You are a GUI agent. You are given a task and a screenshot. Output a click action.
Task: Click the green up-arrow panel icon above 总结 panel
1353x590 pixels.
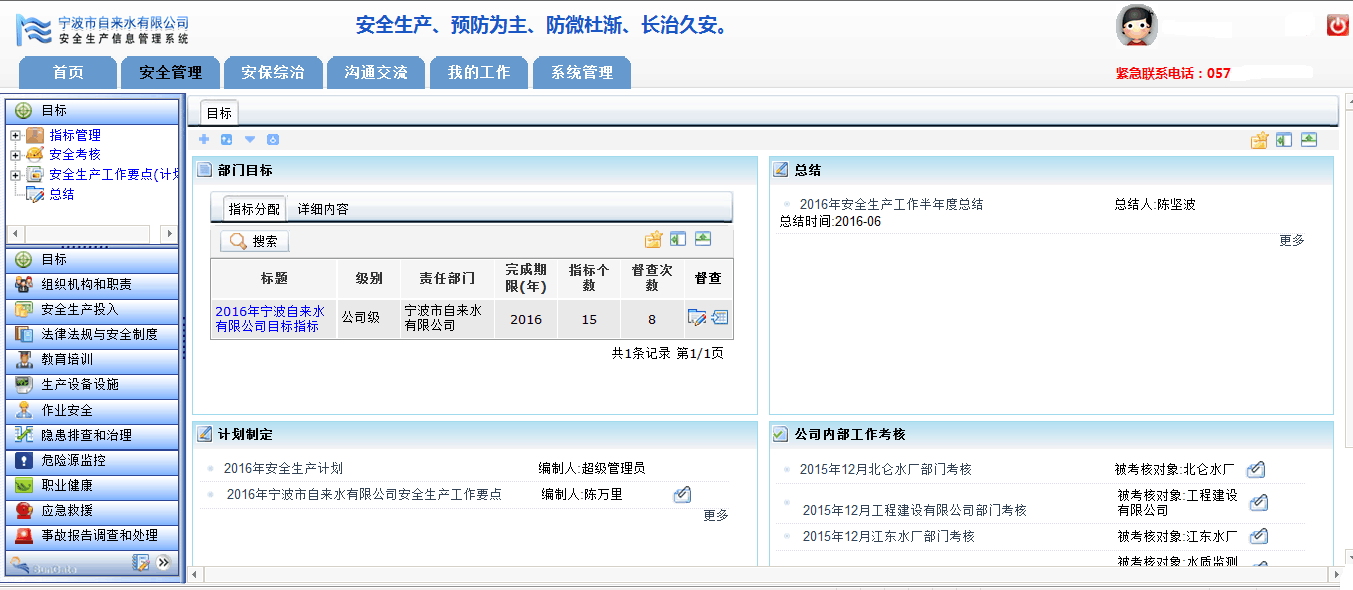point(1309,141)
